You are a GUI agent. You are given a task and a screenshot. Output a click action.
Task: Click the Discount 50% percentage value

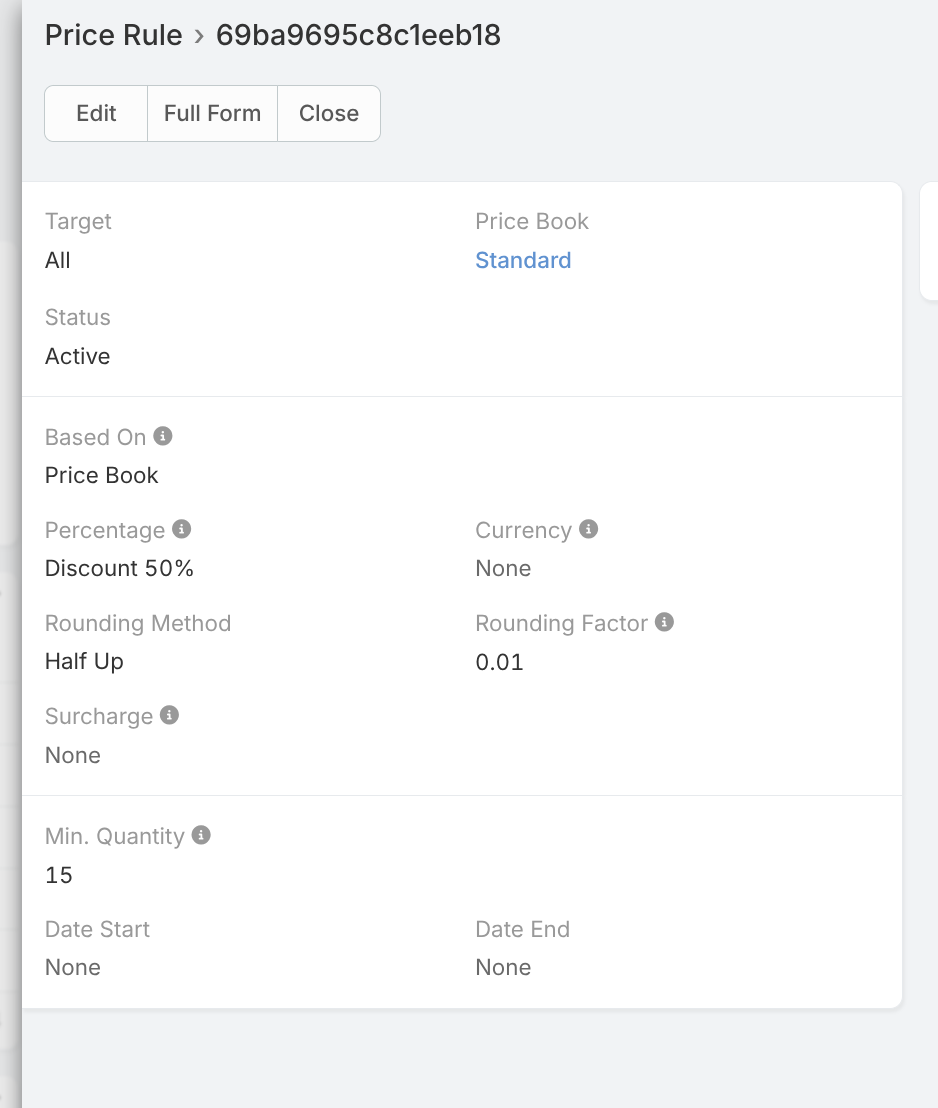(119, 568)
